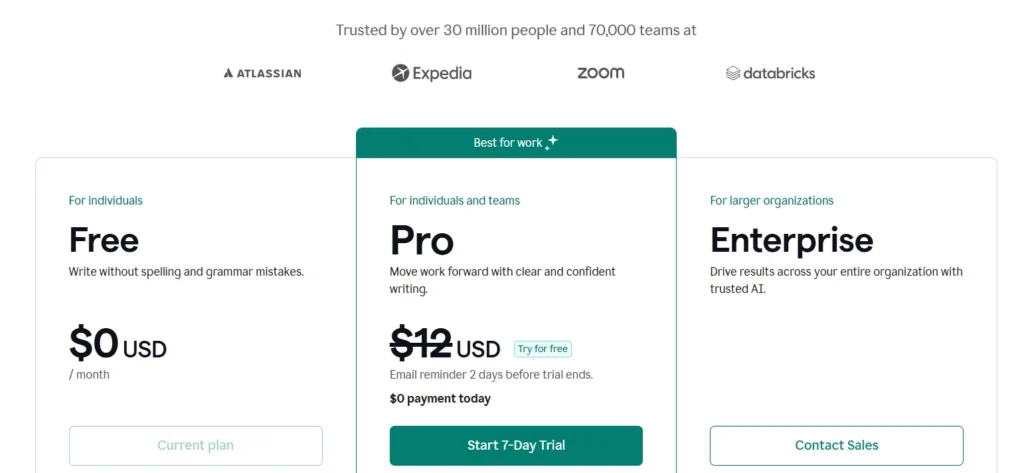The width and height of the screenshot is (1024, 473).
Task: Click the crossed-out $12 price
Action: pyautogui.click(x=421, y=345)
